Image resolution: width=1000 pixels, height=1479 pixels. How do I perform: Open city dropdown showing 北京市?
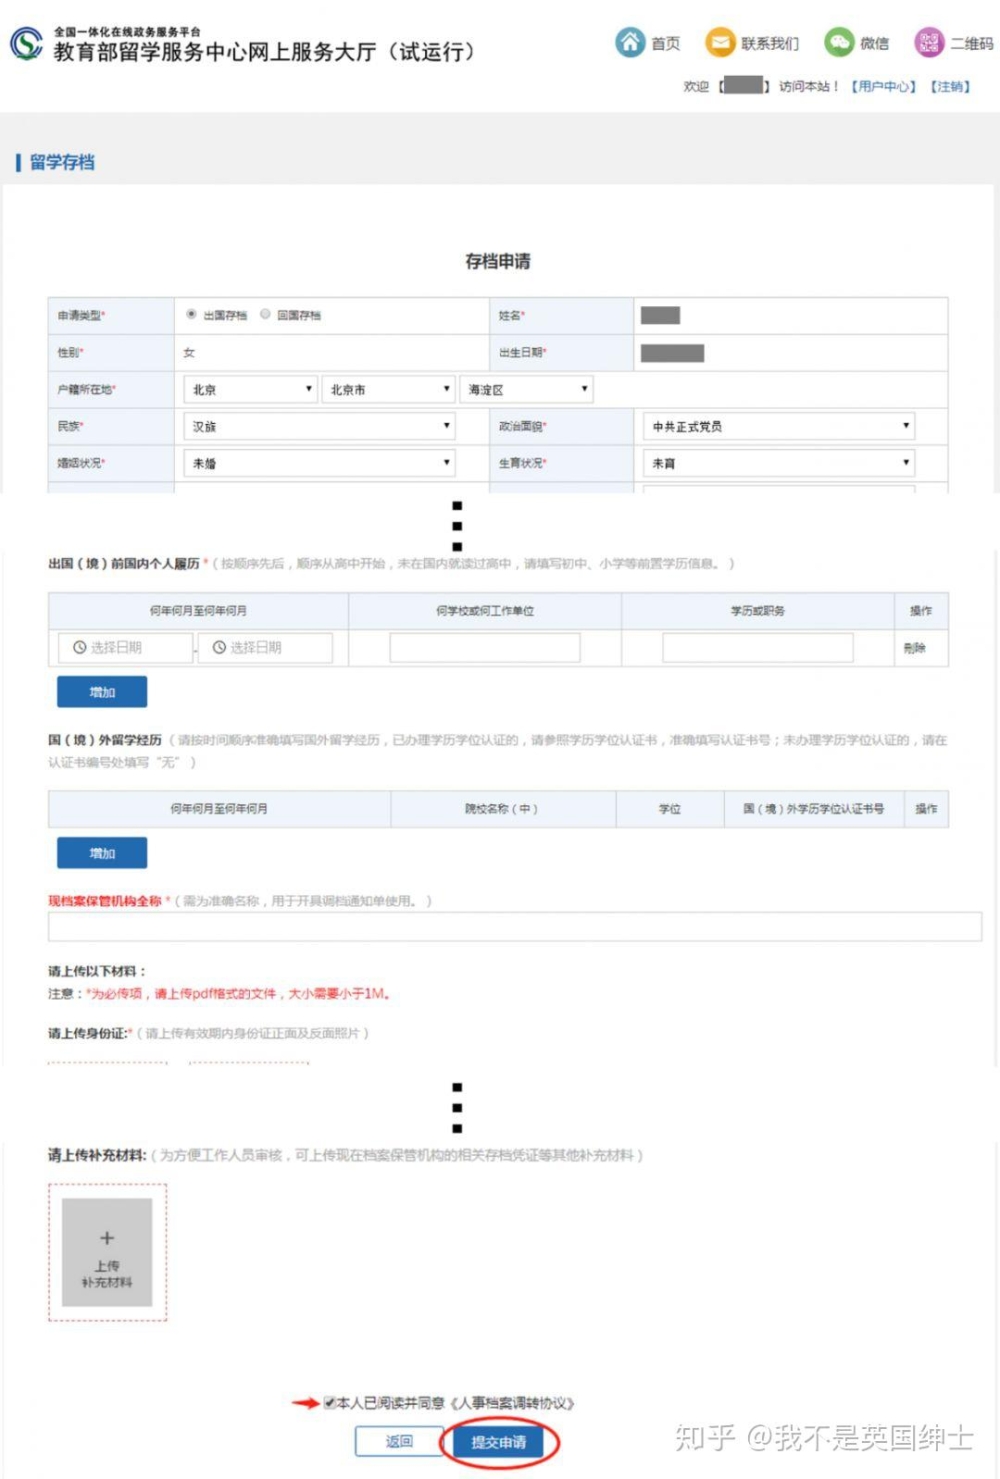click(389, 389)
